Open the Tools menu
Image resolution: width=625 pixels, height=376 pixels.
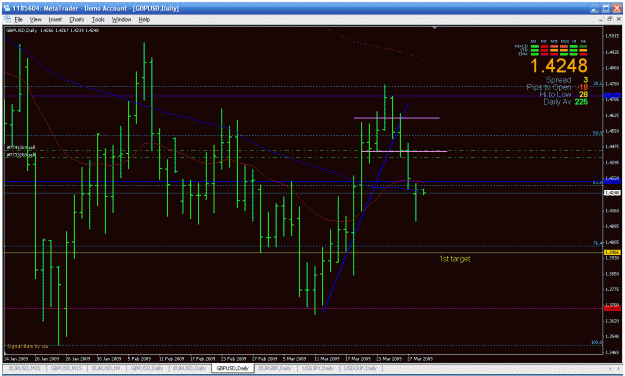[98, 19]
